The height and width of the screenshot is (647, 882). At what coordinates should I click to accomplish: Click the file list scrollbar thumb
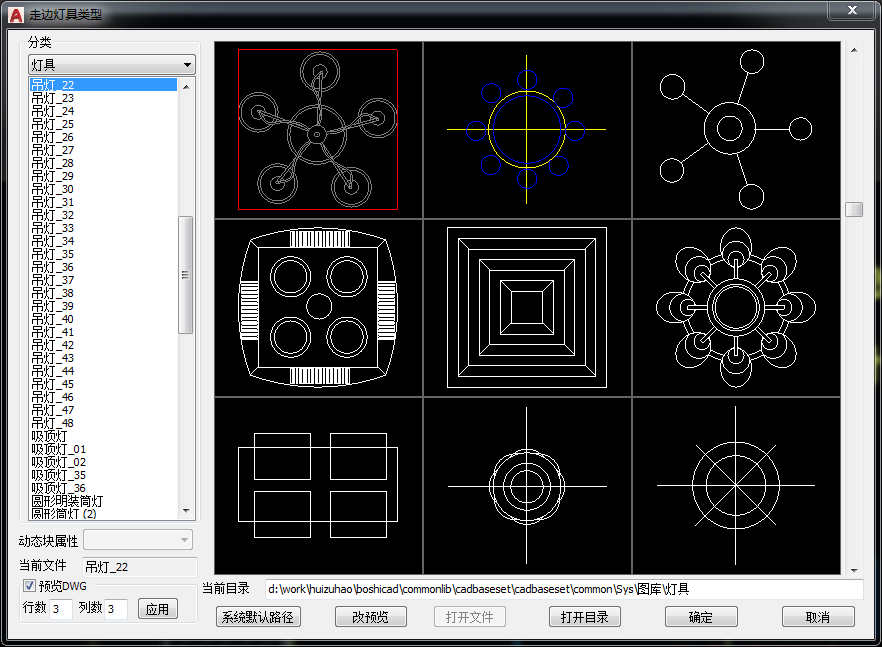point(186,275)
